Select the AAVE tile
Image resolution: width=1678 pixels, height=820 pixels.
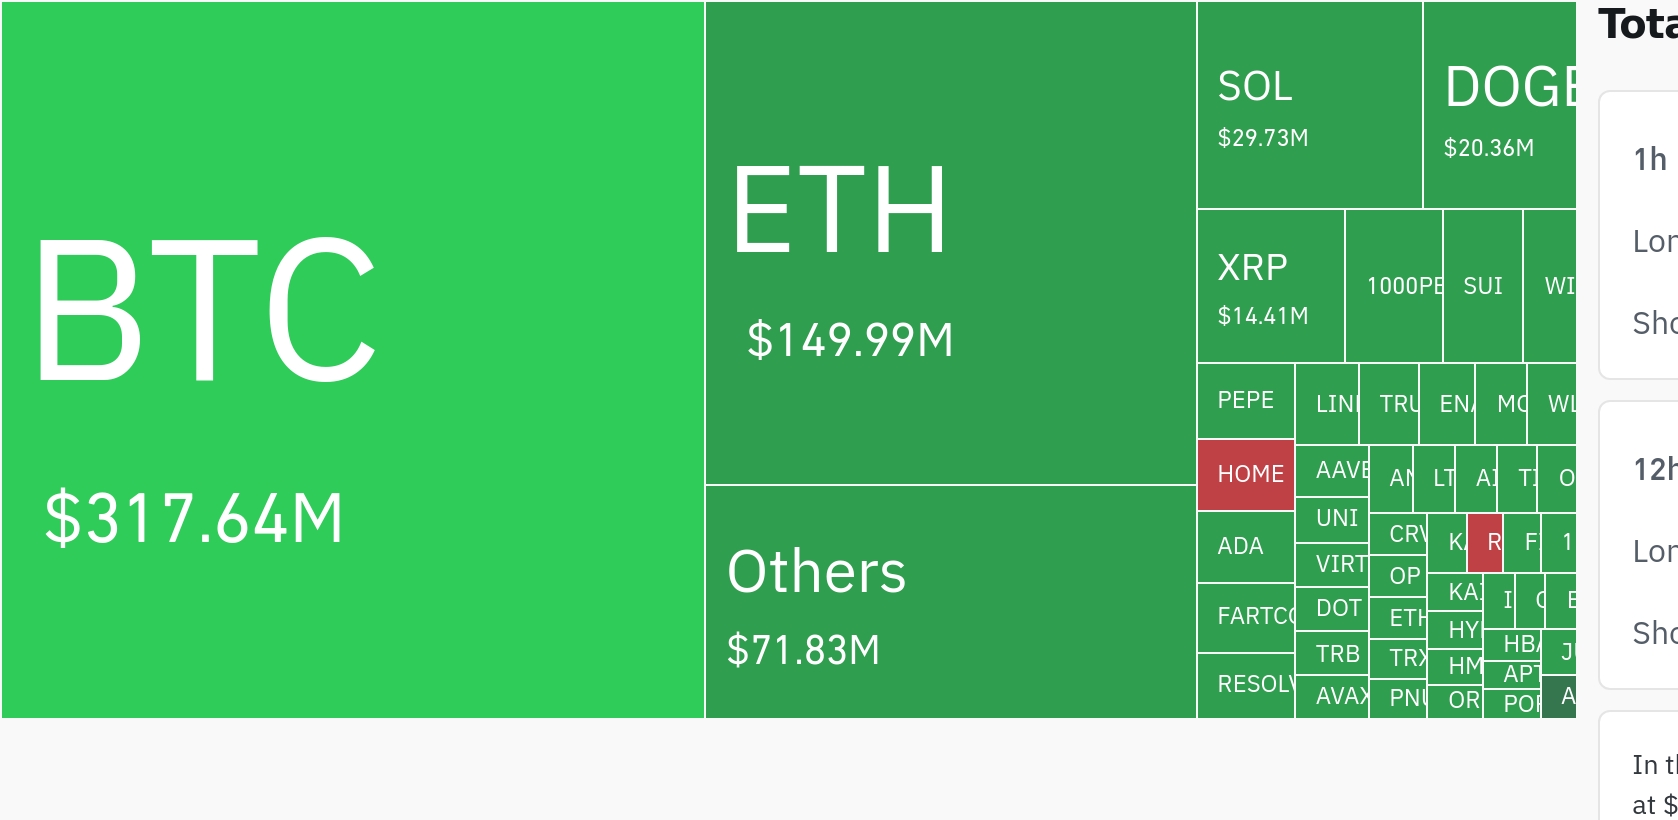click(x=1332, y=471)
